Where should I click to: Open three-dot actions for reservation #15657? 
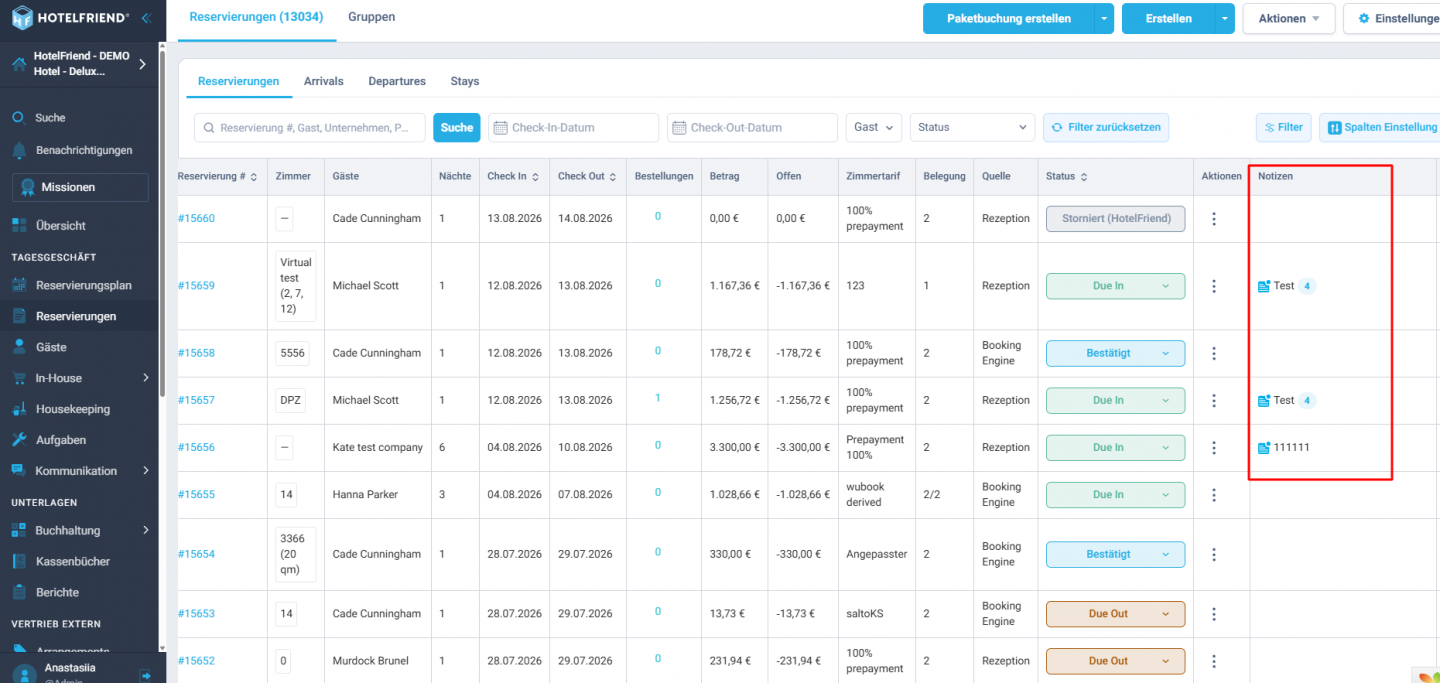[1214, 400]
